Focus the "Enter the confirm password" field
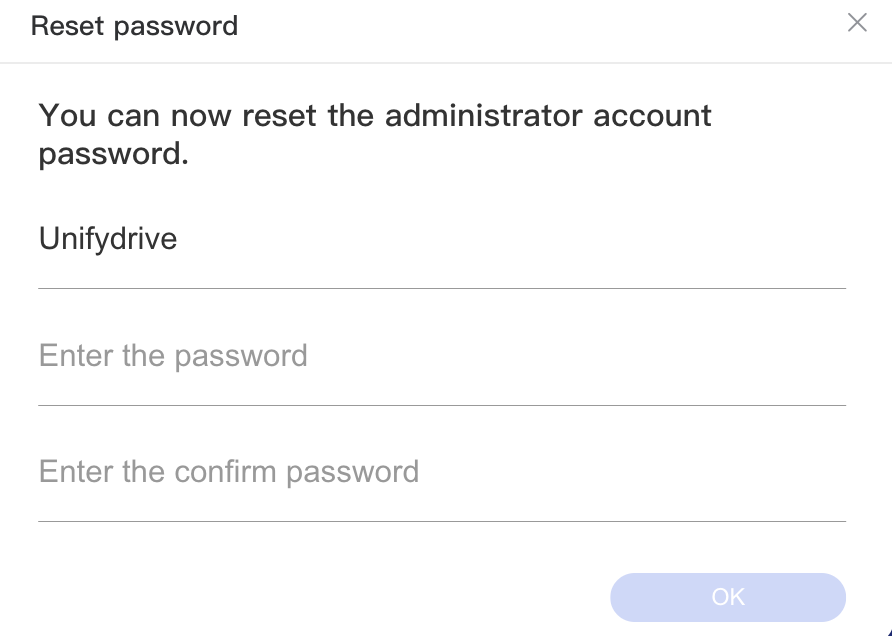Viewport: 892px width, 636px height. click(x=441, y=472)
